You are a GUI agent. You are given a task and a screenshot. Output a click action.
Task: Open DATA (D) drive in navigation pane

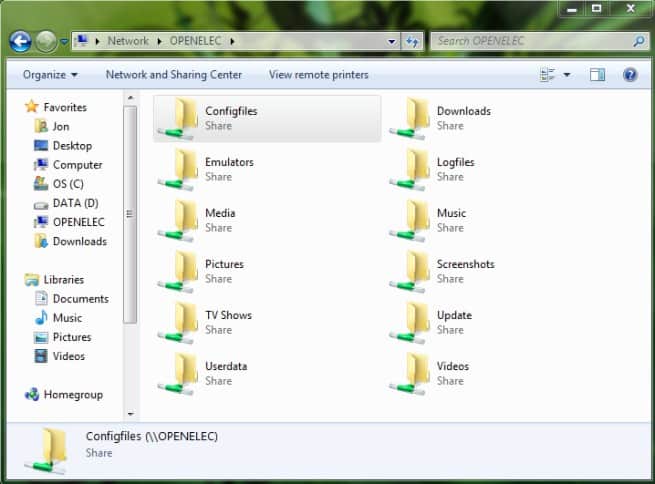point(76,203)
